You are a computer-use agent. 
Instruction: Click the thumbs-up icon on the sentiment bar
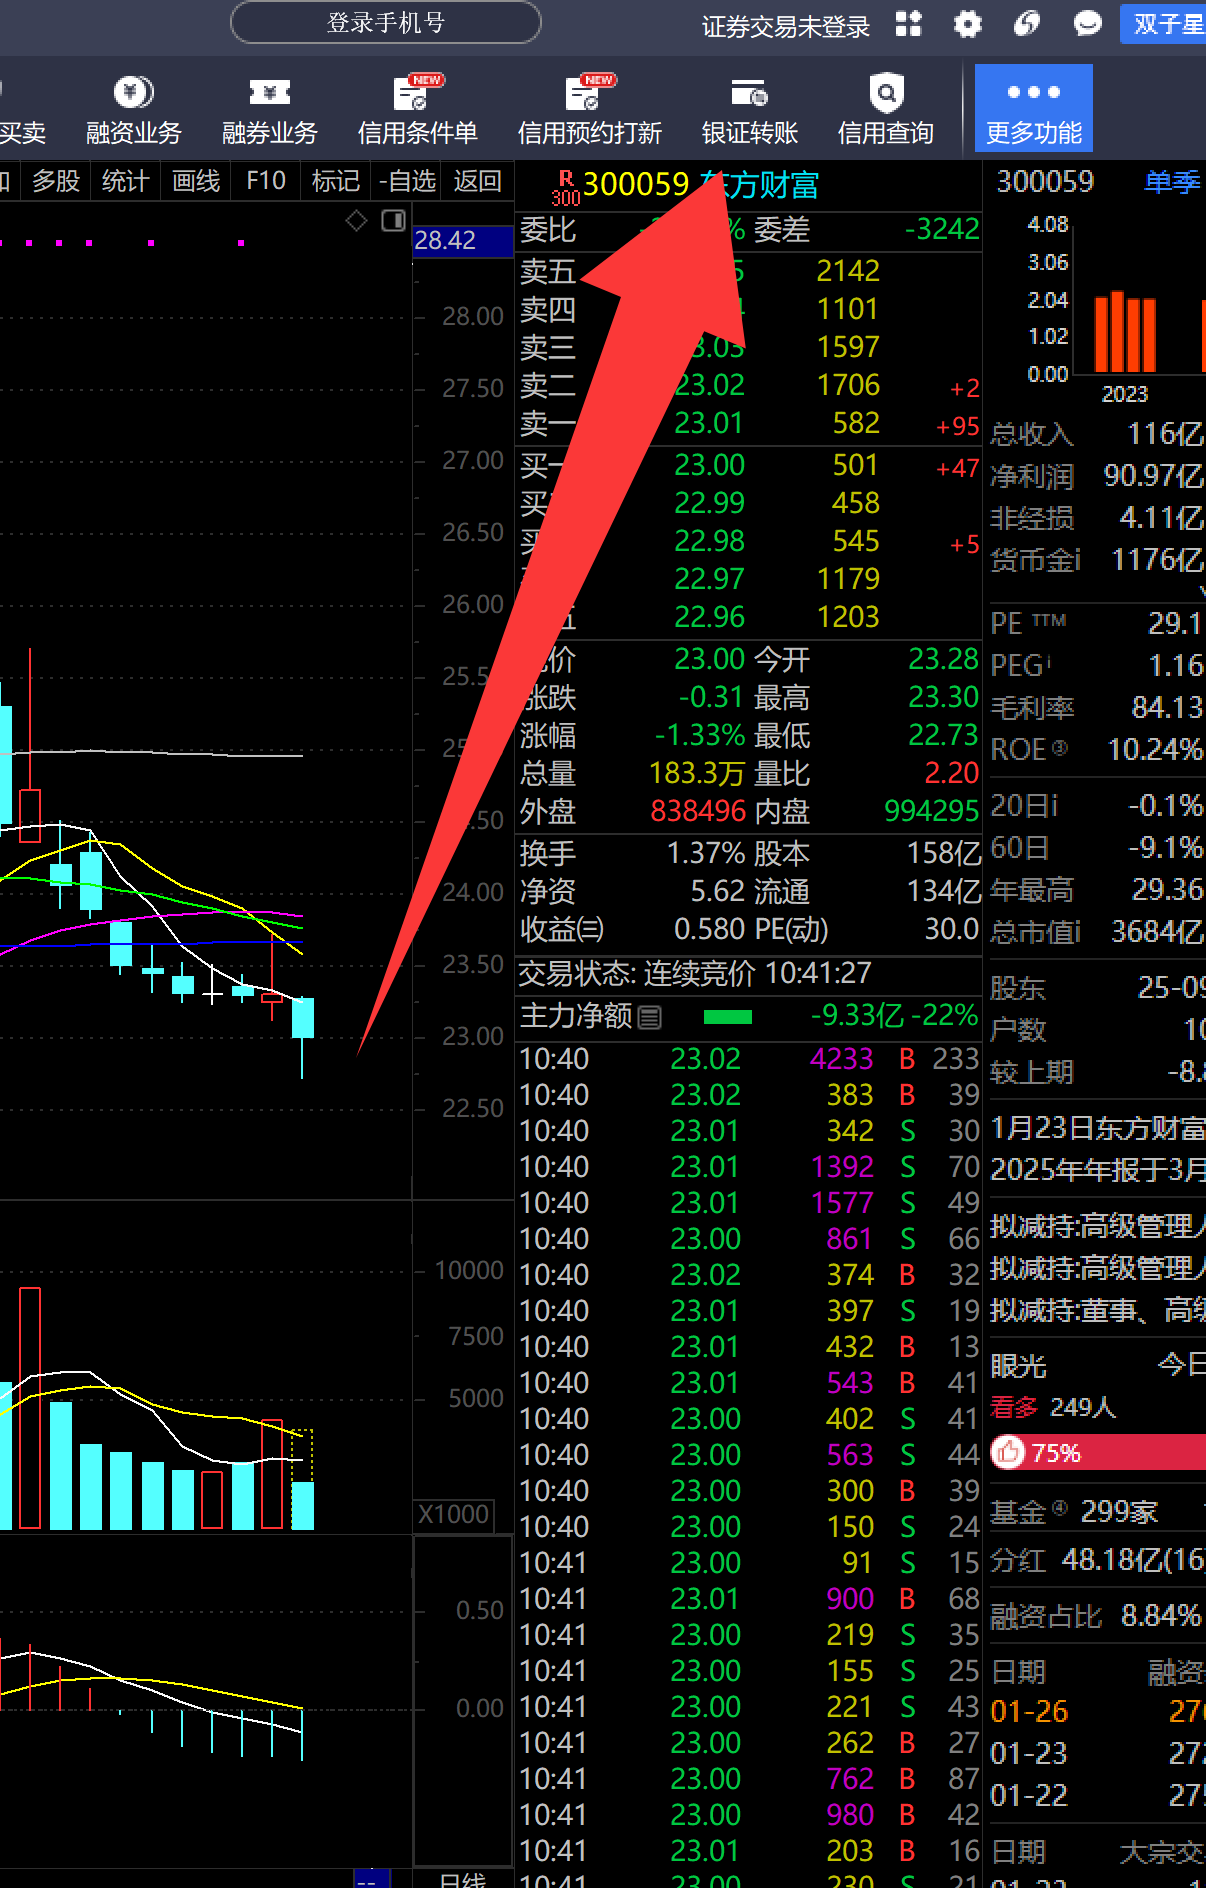point(1009,1452)
